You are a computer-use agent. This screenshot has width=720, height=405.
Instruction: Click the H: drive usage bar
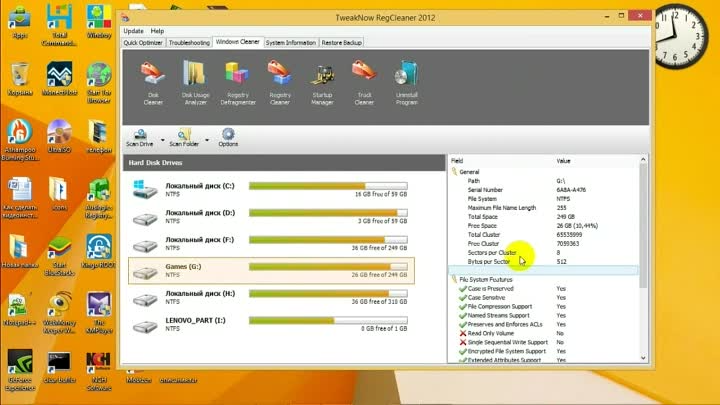click(328, 293)
